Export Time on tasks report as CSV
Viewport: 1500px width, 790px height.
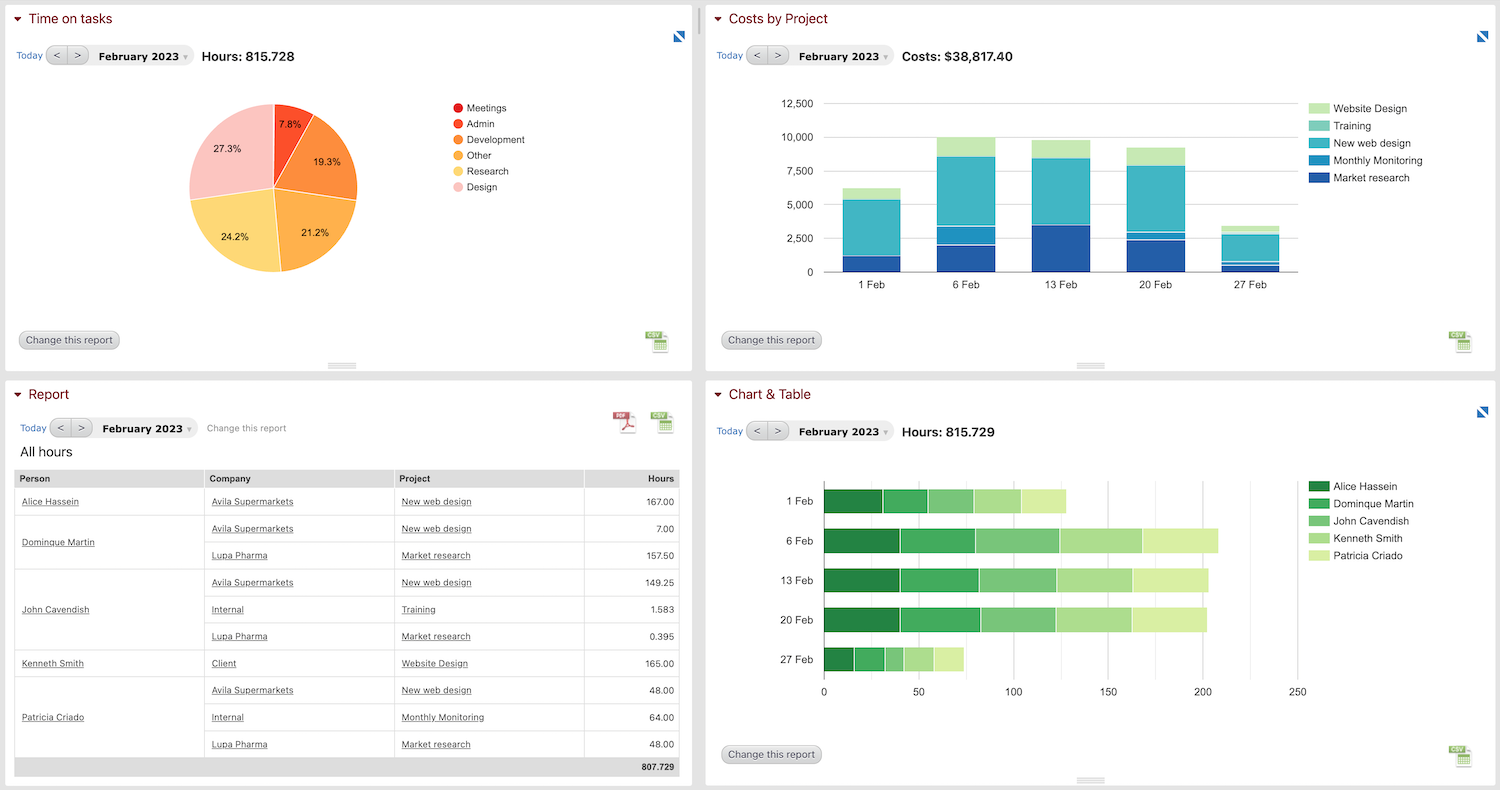tap(656, 342)
